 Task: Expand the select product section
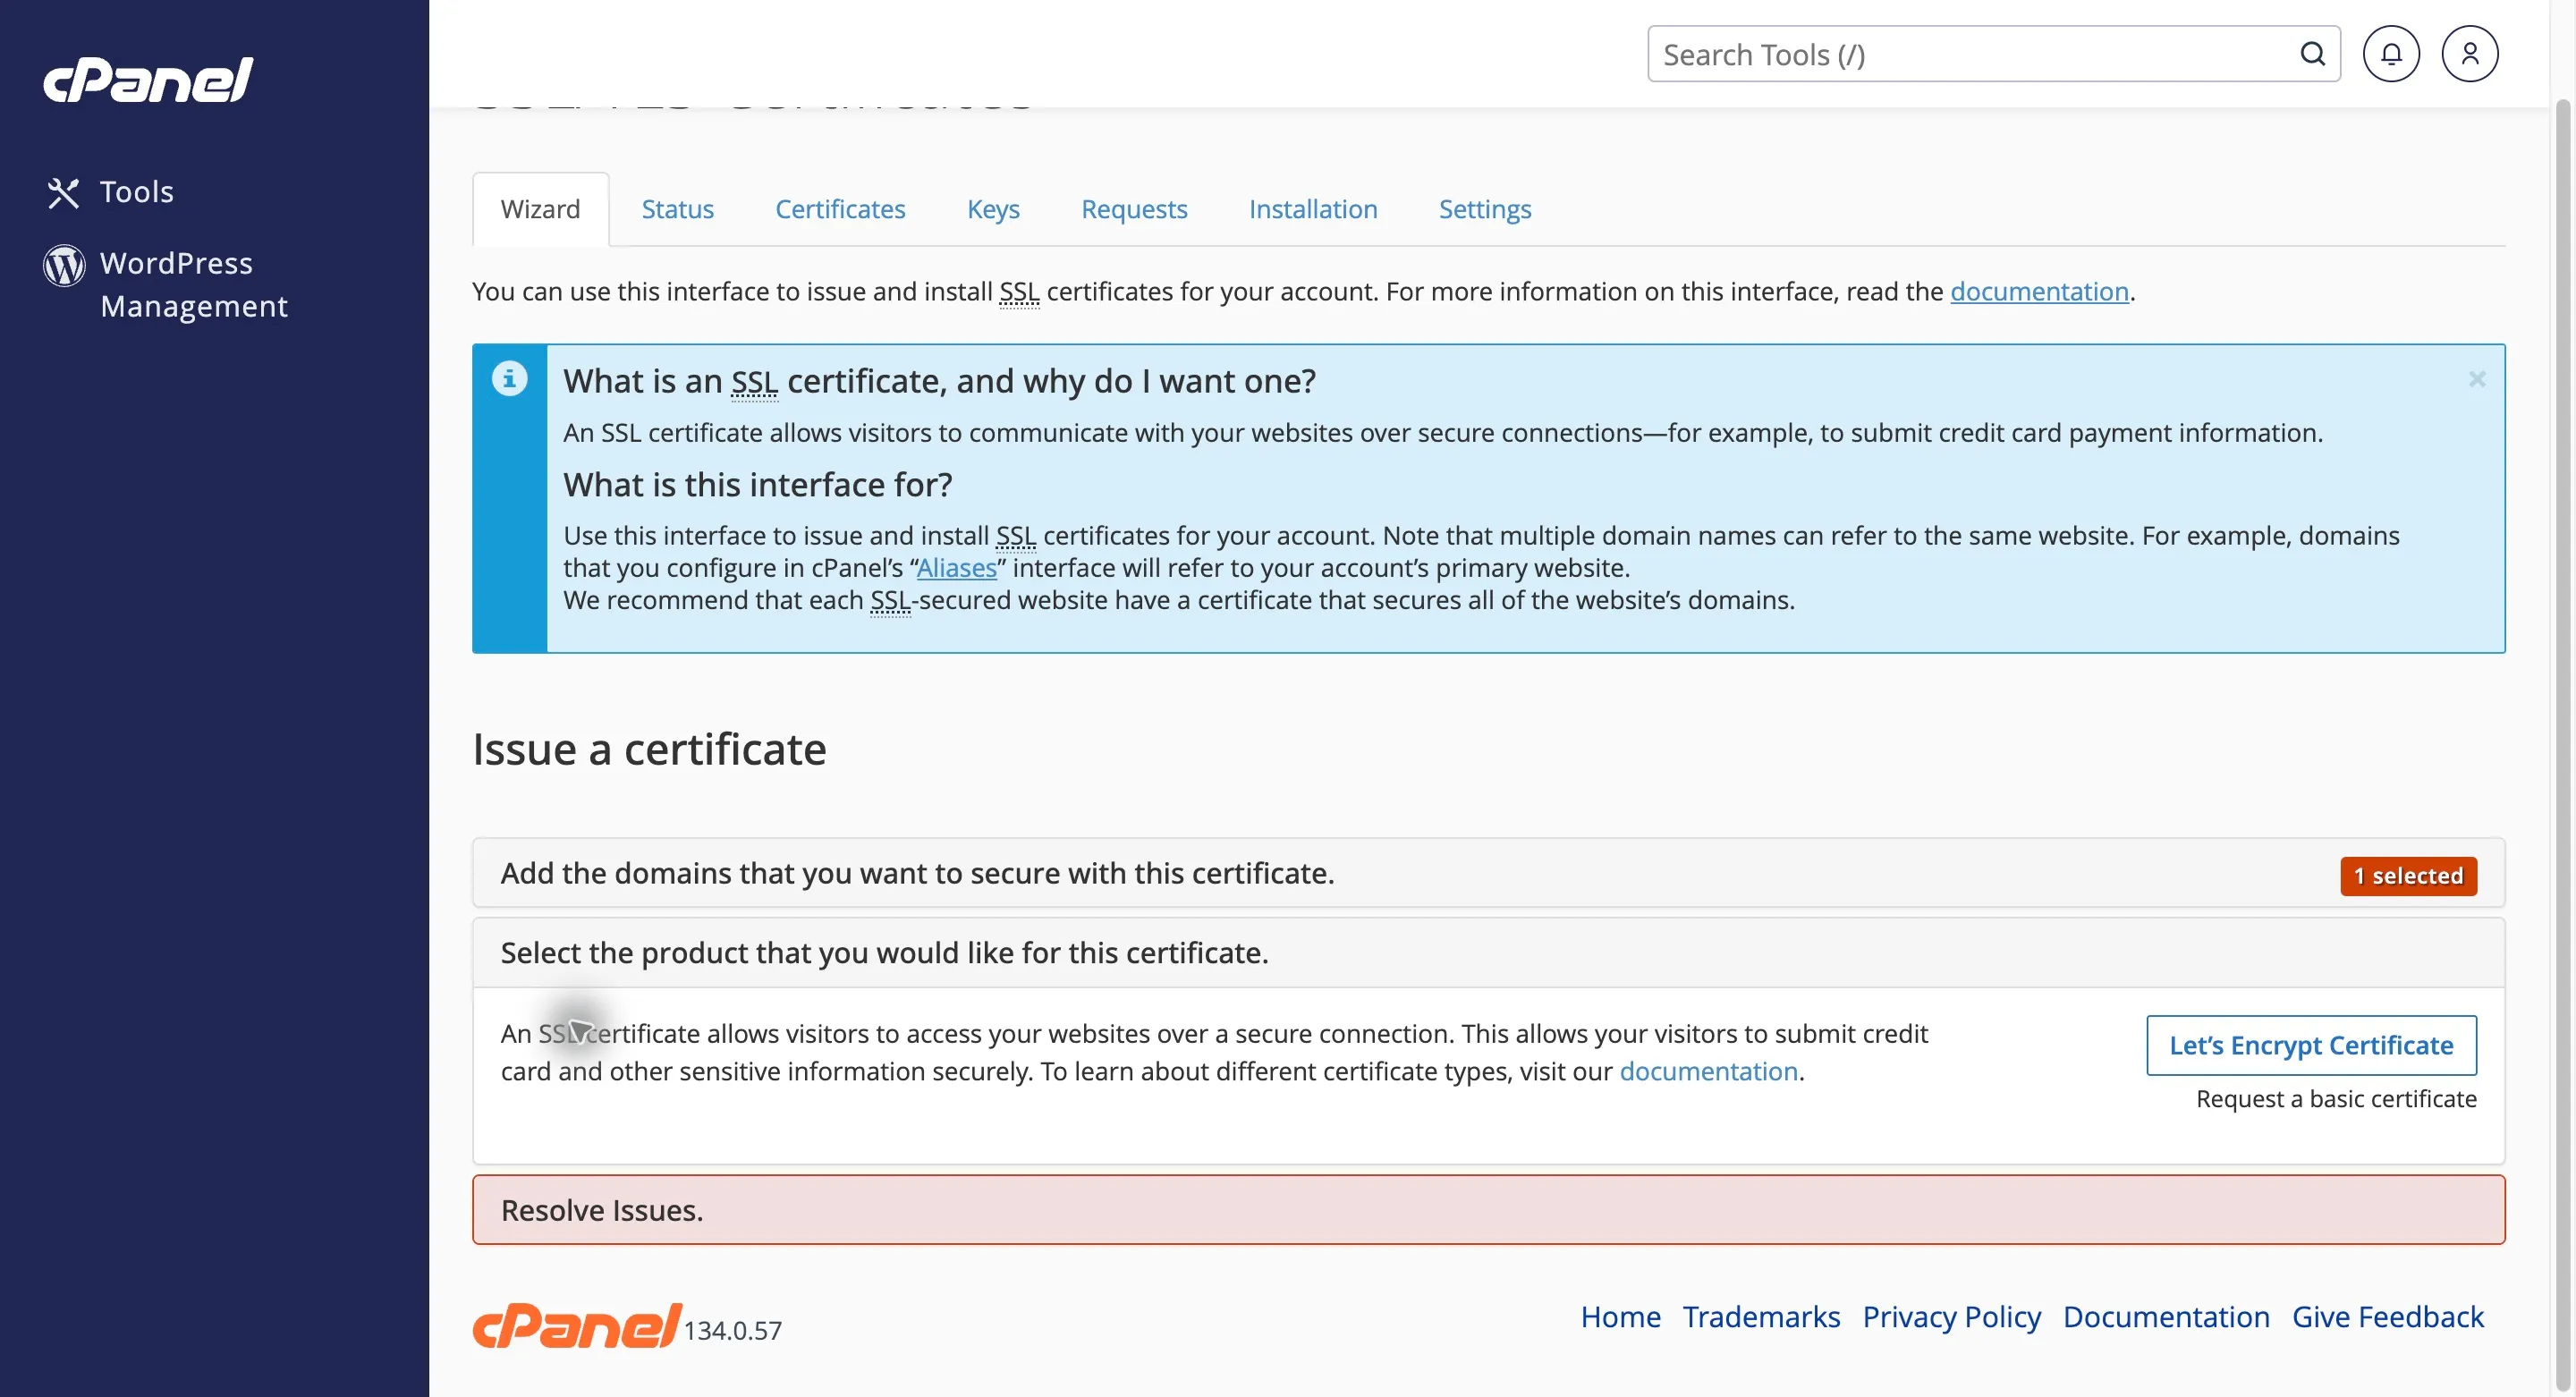tap(1488, 953)
